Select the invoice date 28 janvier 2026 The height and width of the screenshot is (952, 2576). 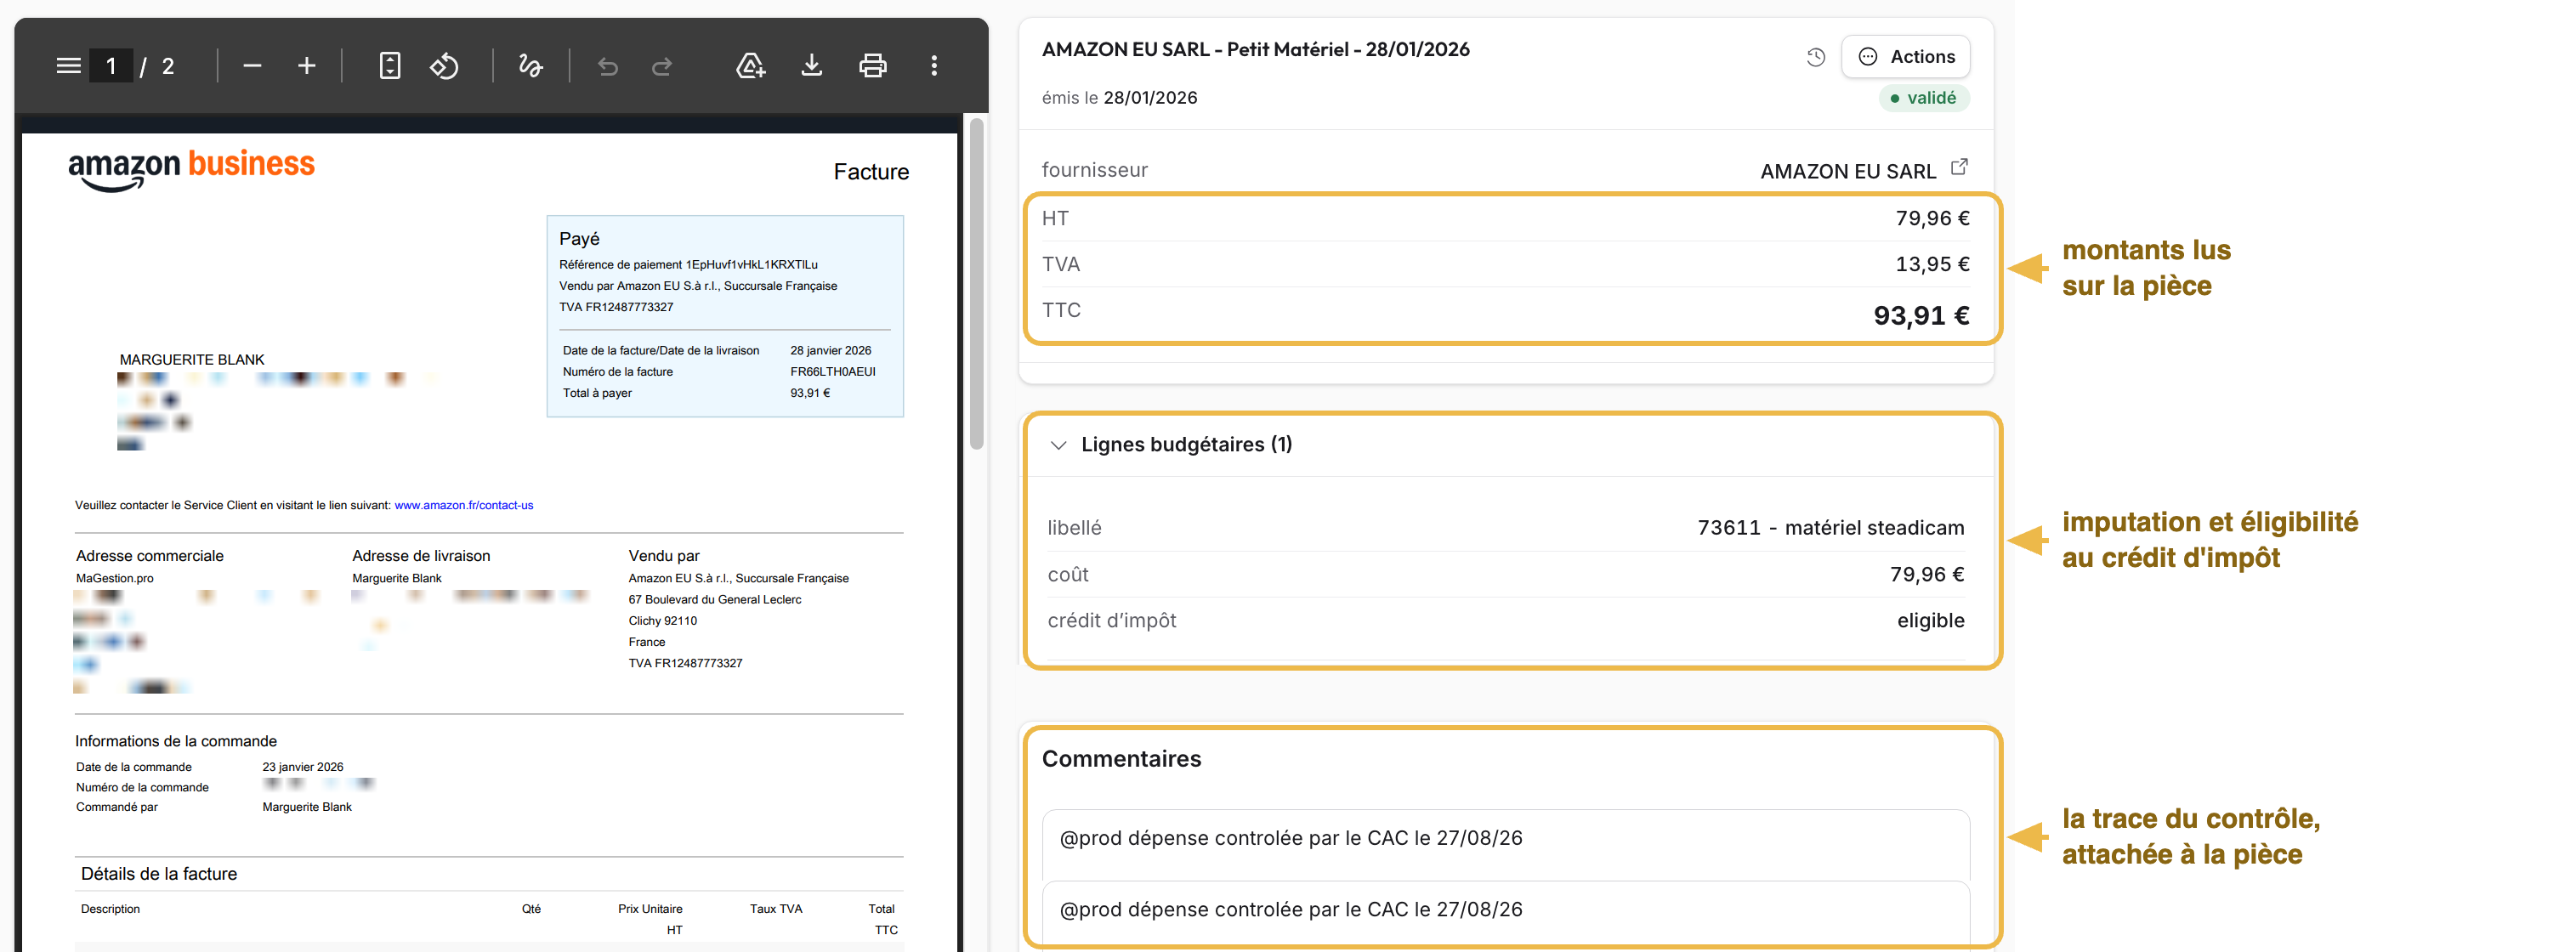[831, 351]
